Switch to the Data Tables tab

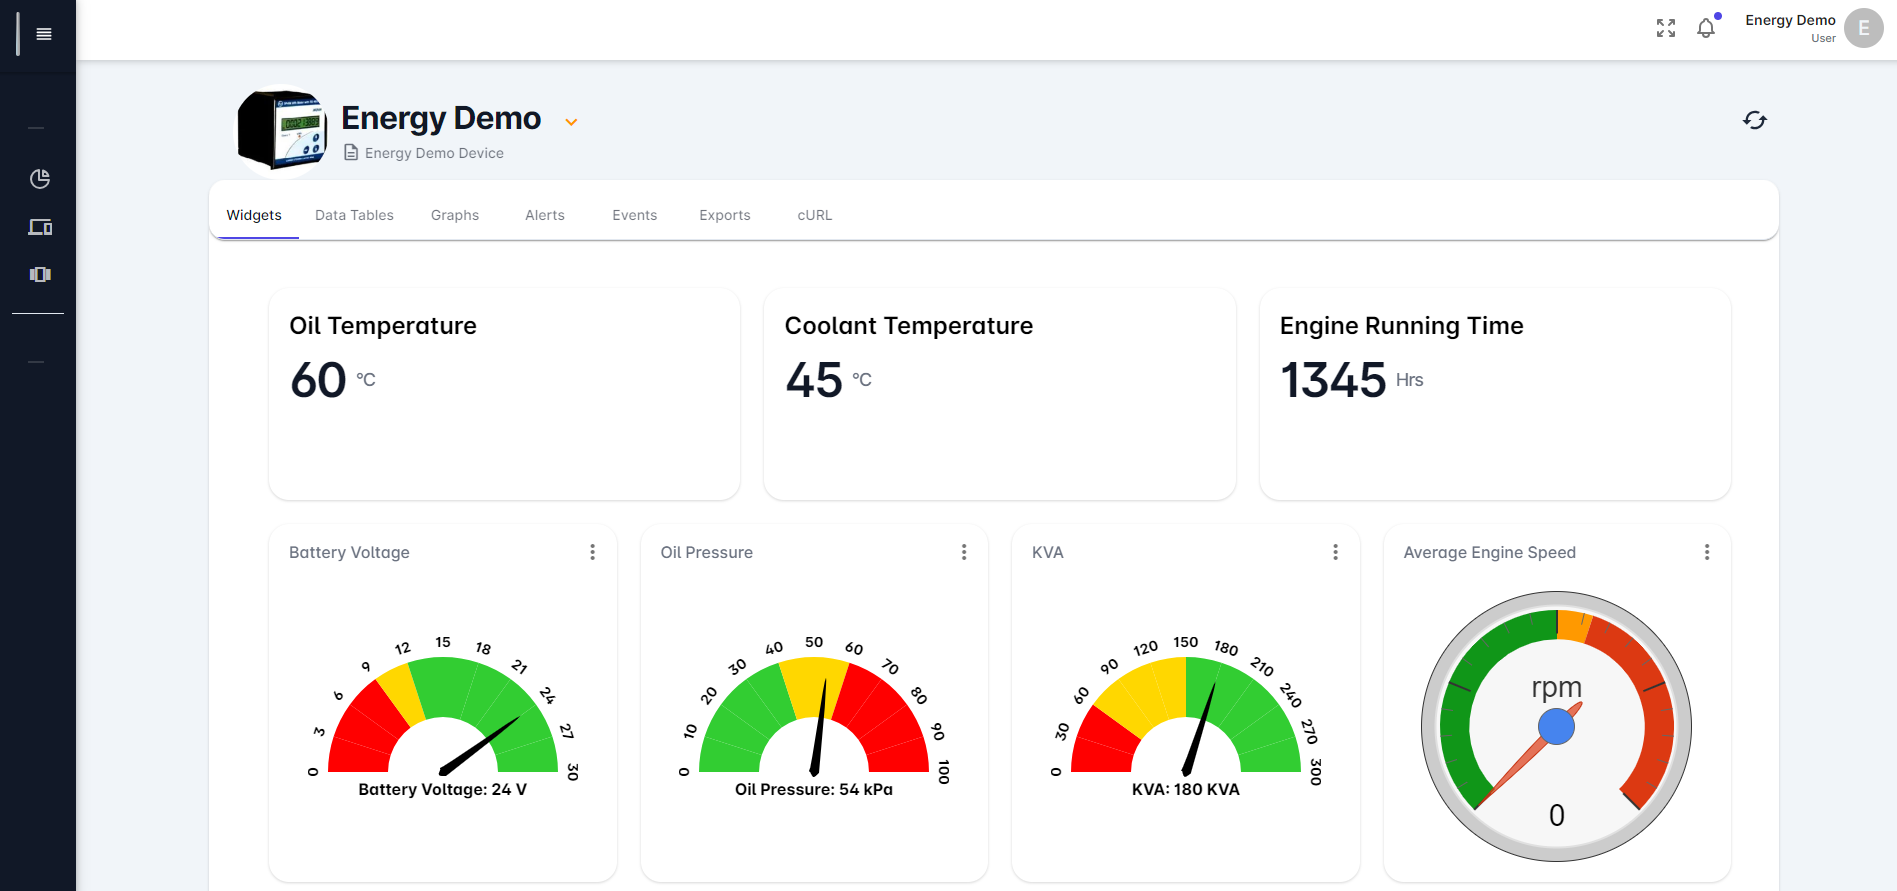[354, 215]
